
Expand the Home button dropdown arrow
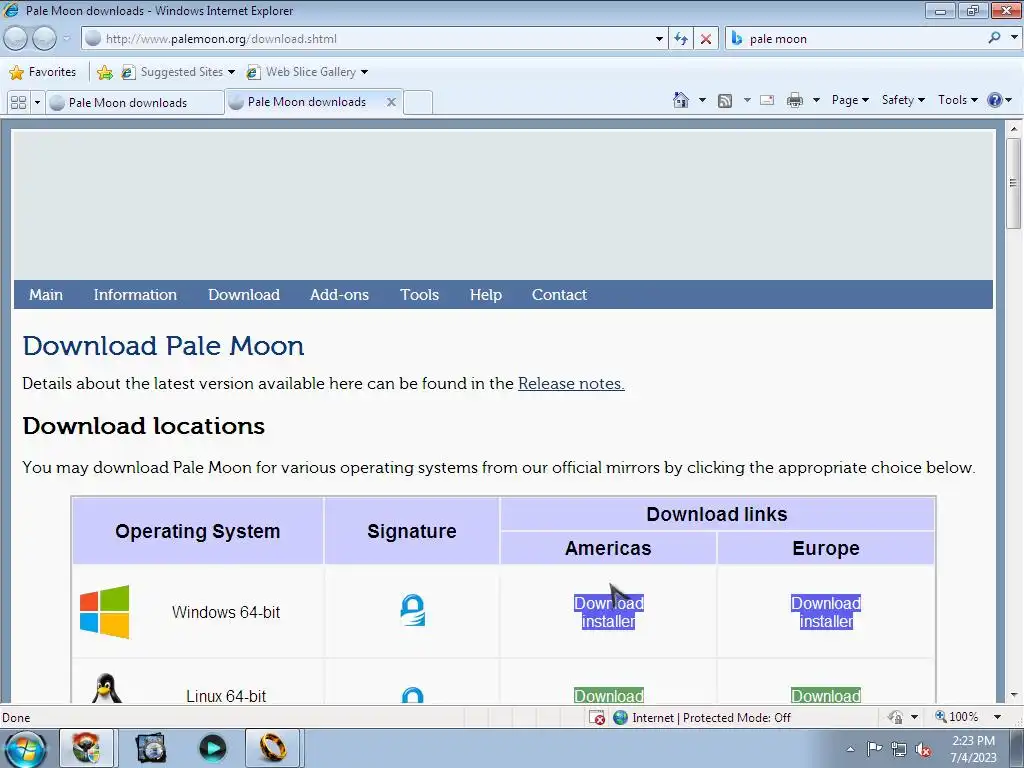pos(702,100)
